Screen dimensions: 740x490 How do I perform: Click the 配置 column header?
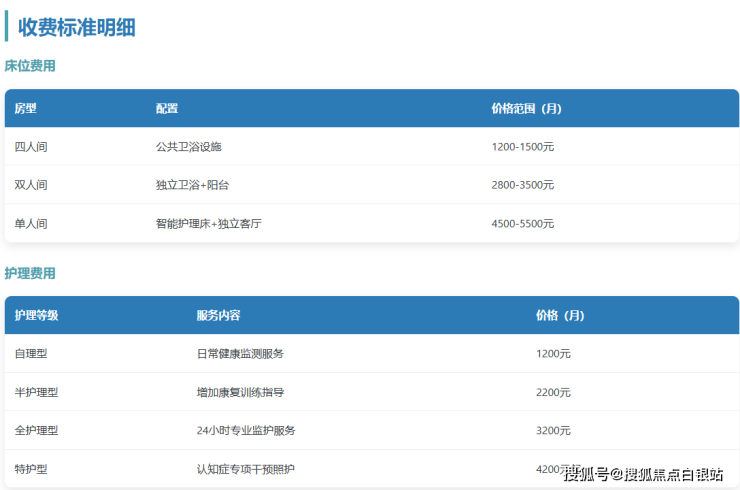(x=167, y=108)
